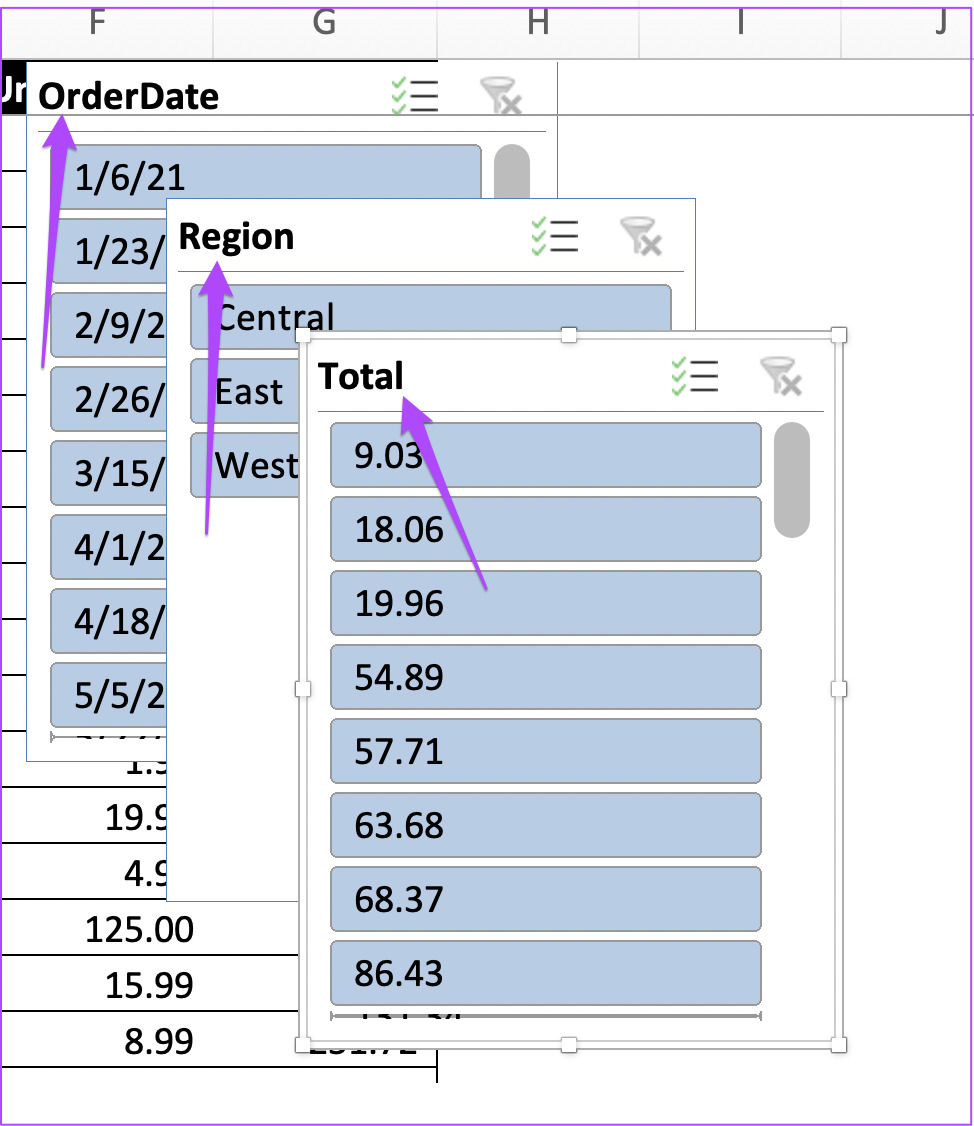Click the Total slicer scrollbar thumb

click(792, 480)
